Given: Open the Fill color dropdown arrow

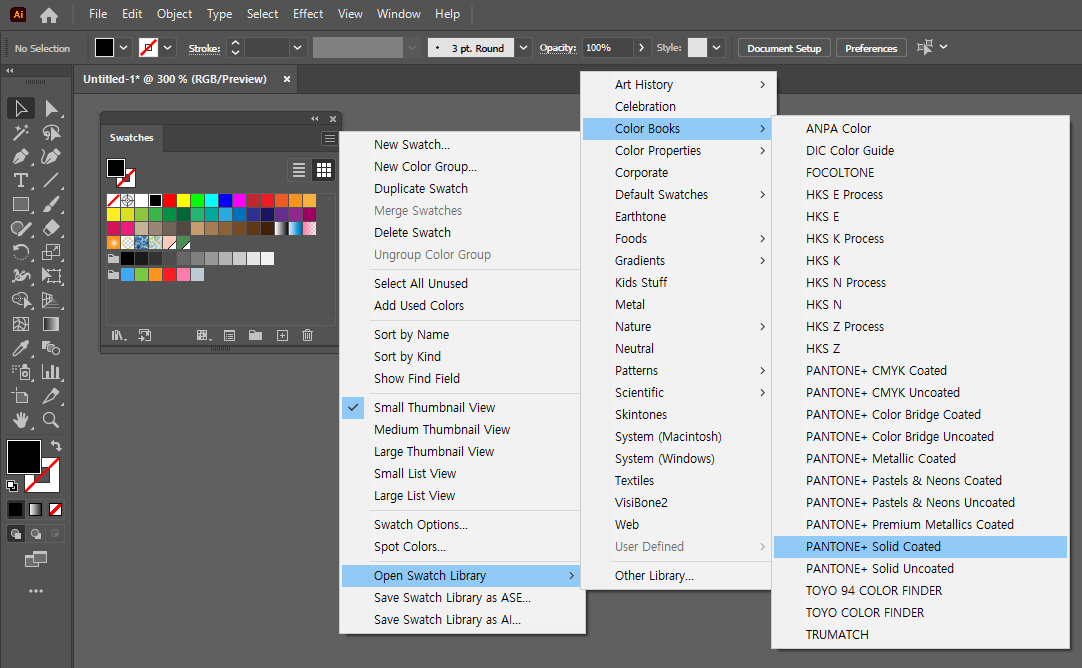Looking at the screenshot, I should (x=124, y=48).
